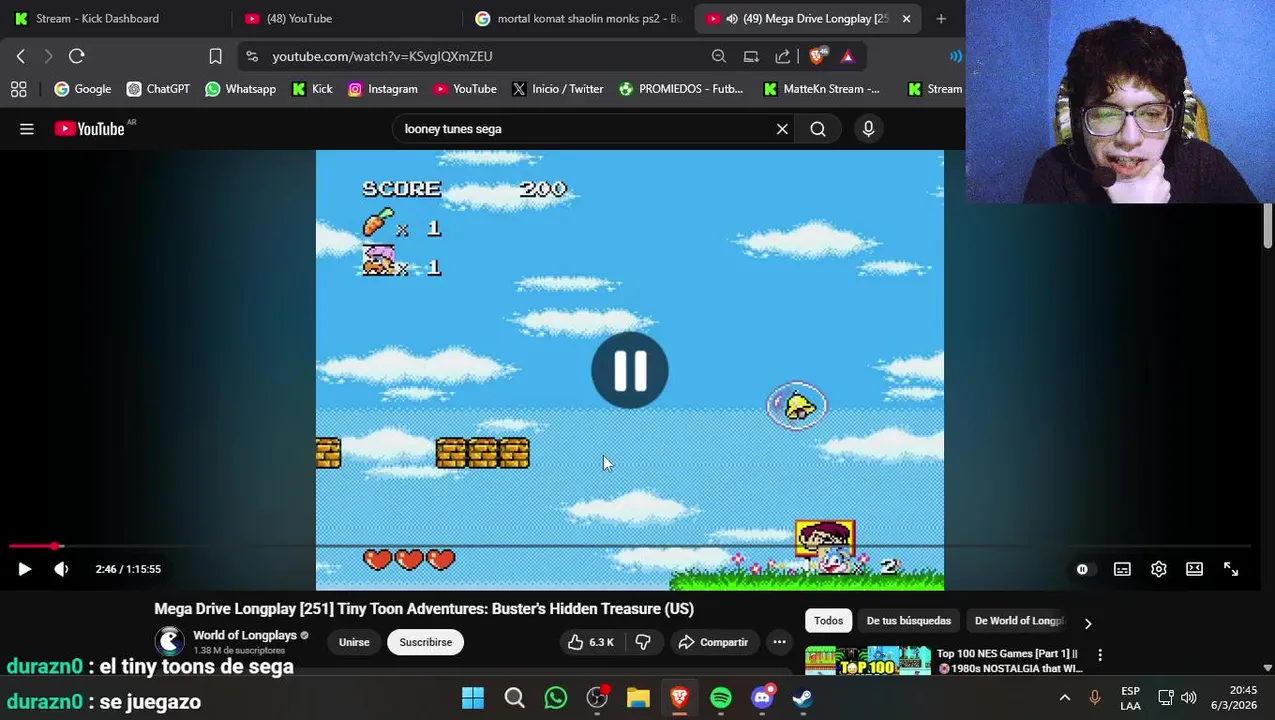
Task: Open the Google bookmark
Action: coord(83,89)
